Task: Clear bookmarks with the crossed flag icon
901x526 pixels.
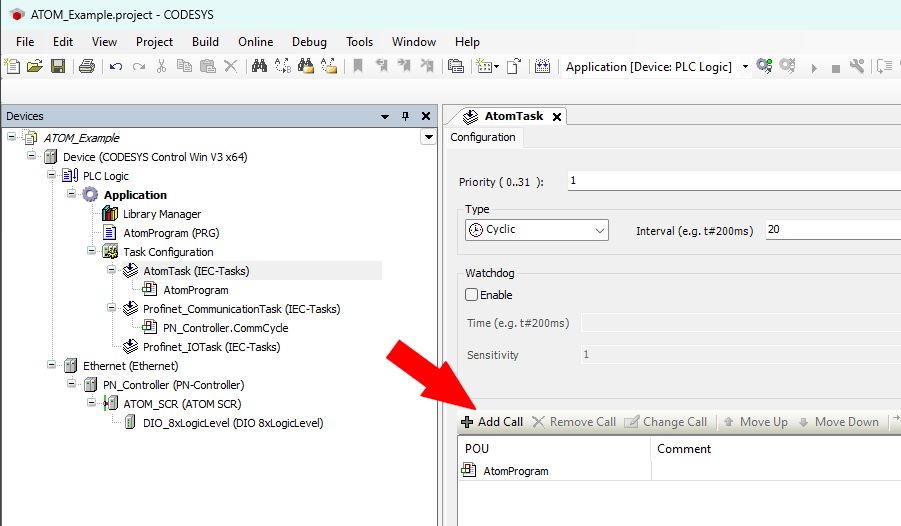Action: tap(427, 66)
